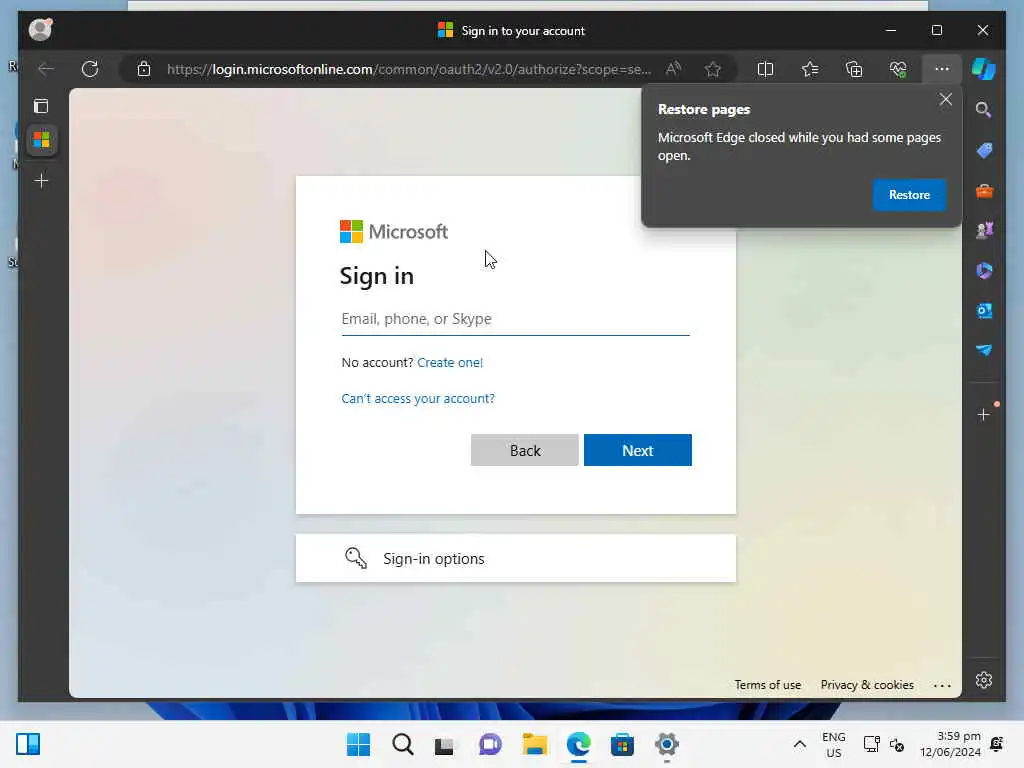Open tab actions menu icon
This screenshot has height=768, width=1024.
(x=41, y=106)
